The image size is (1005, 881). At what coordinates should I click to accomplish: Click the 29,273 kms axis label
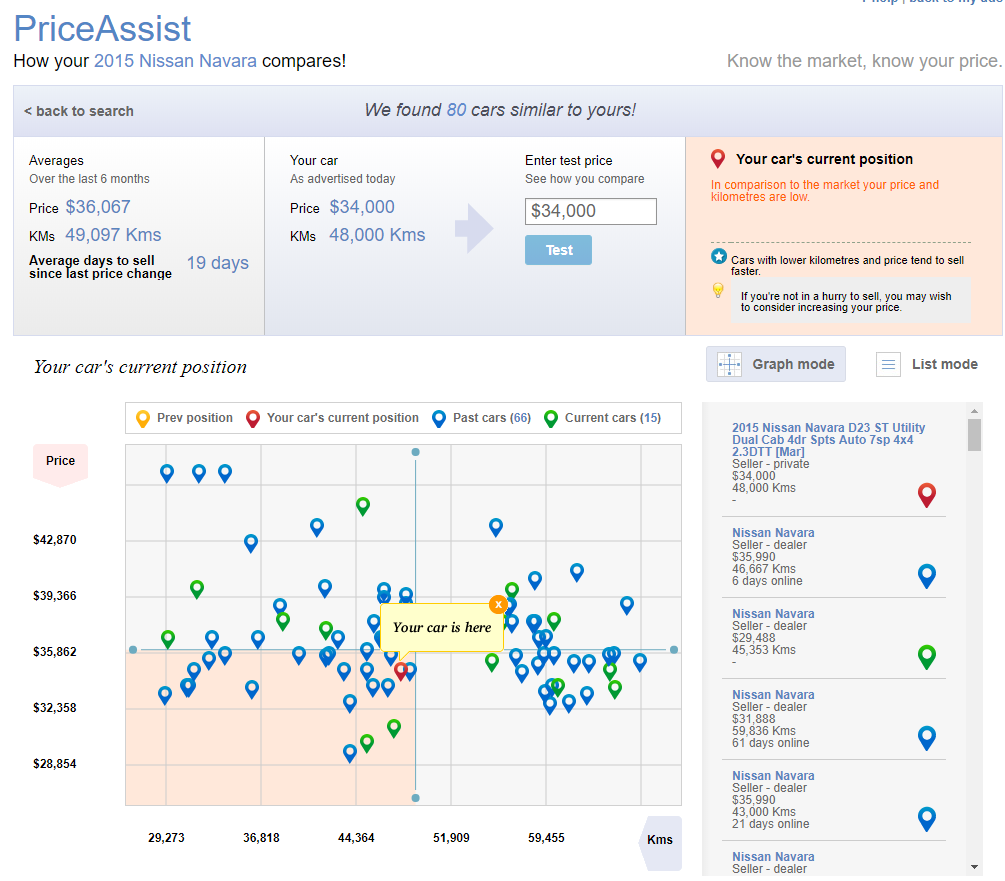[166, 837]
